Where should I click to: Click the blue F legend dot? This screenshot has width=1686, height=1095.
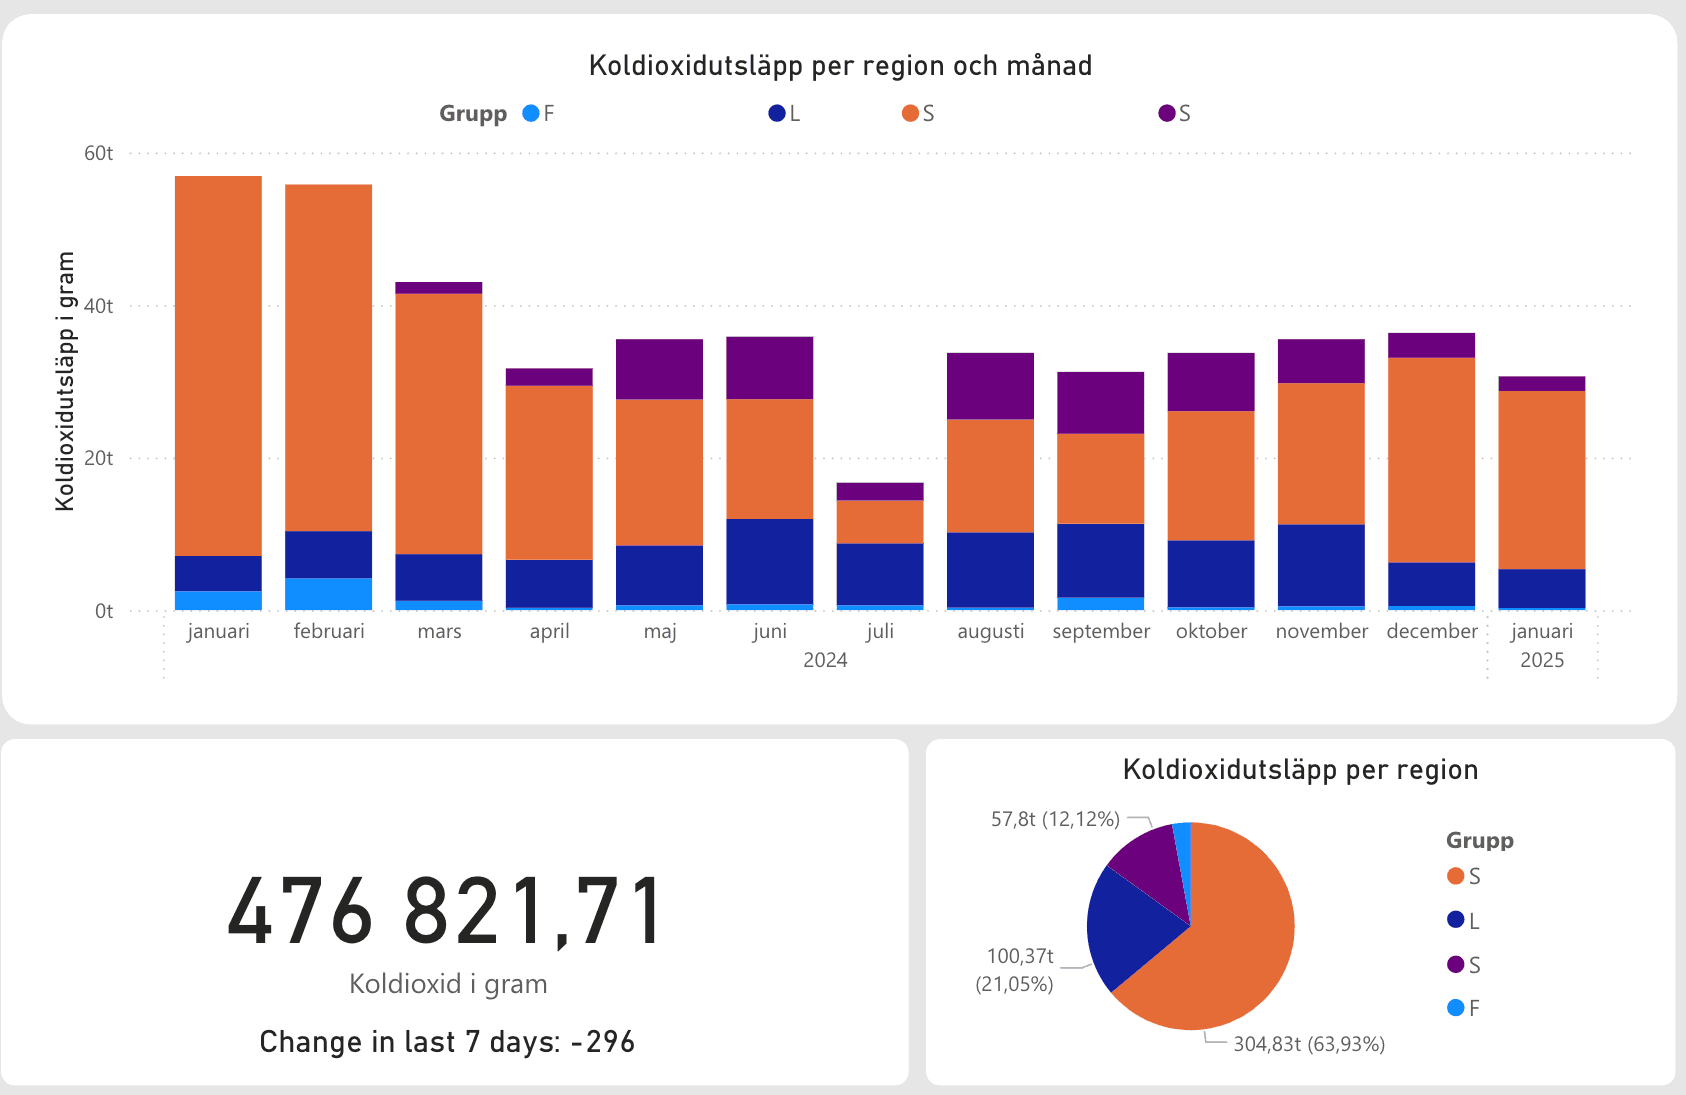pos(529,113)
